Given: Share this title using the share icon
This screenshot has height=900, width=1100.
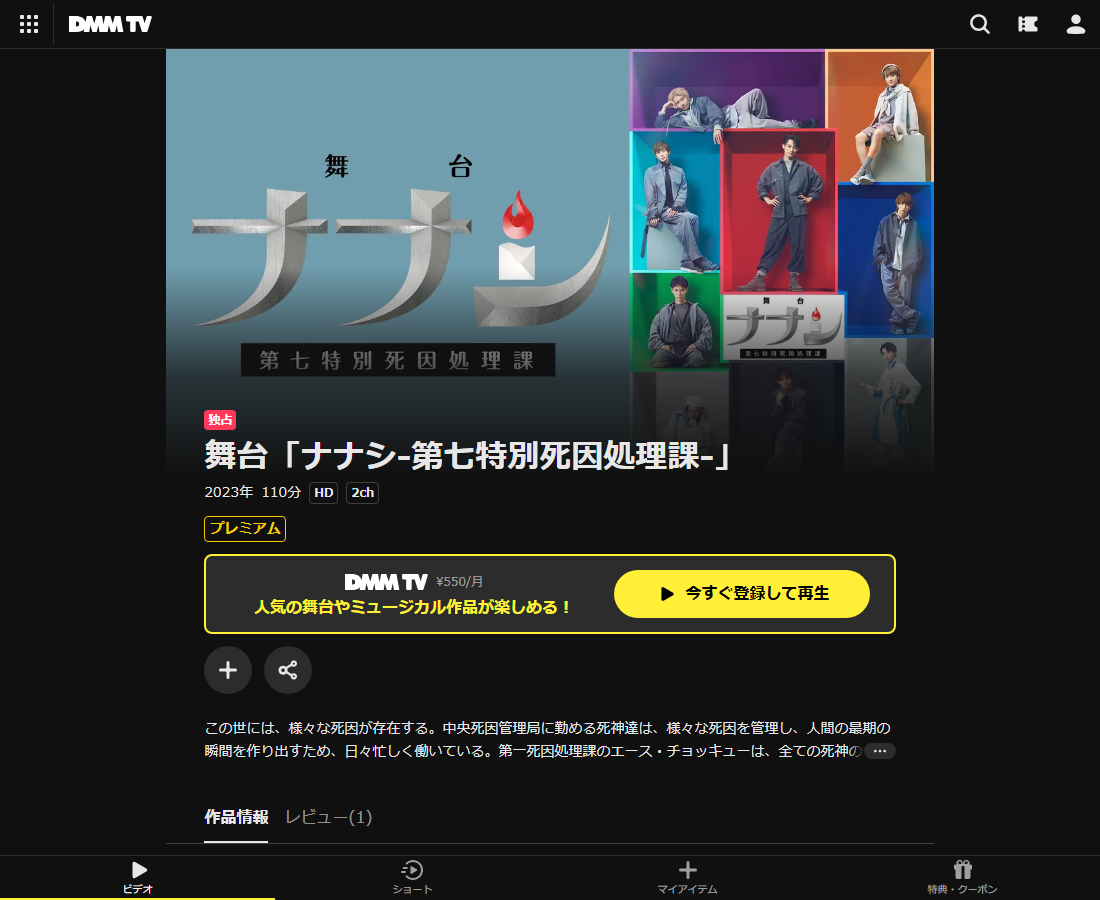Looking at the screenshot, I should (288, 670).
